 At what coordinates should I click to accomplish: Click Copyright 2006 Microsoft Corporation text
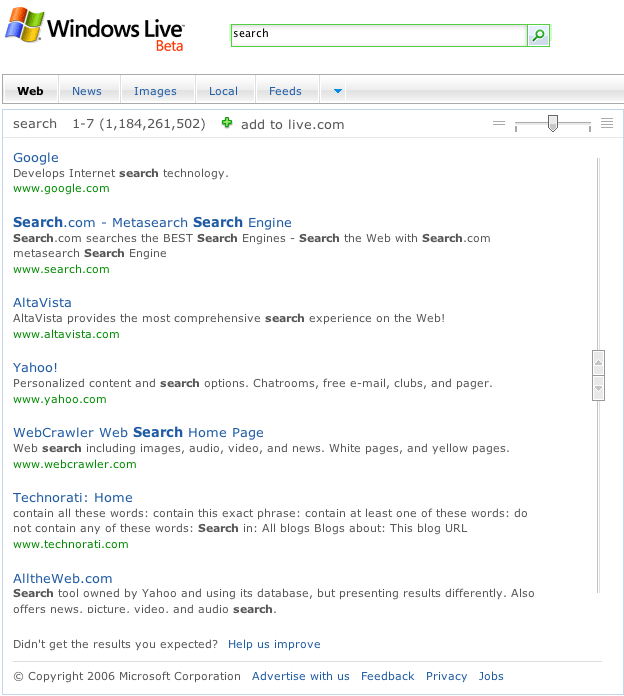click(127, 676)
